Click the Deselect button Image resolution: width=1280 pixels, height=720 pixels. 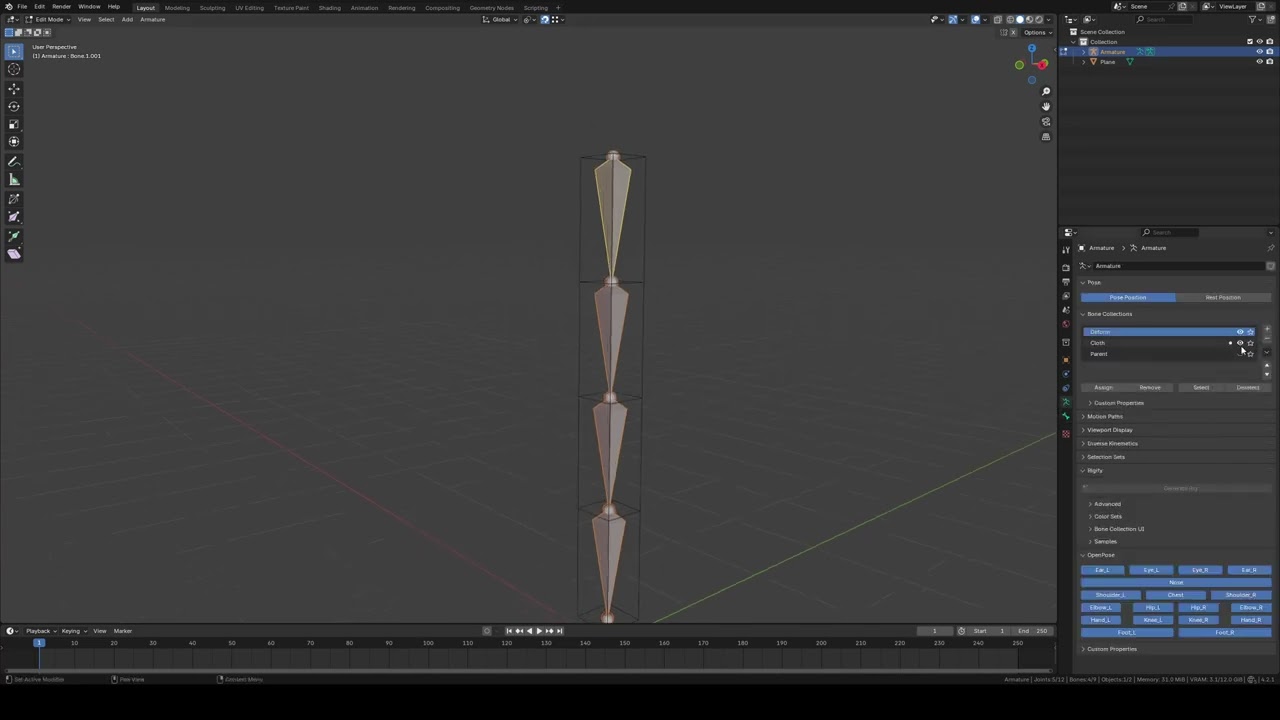point(1248,388)
